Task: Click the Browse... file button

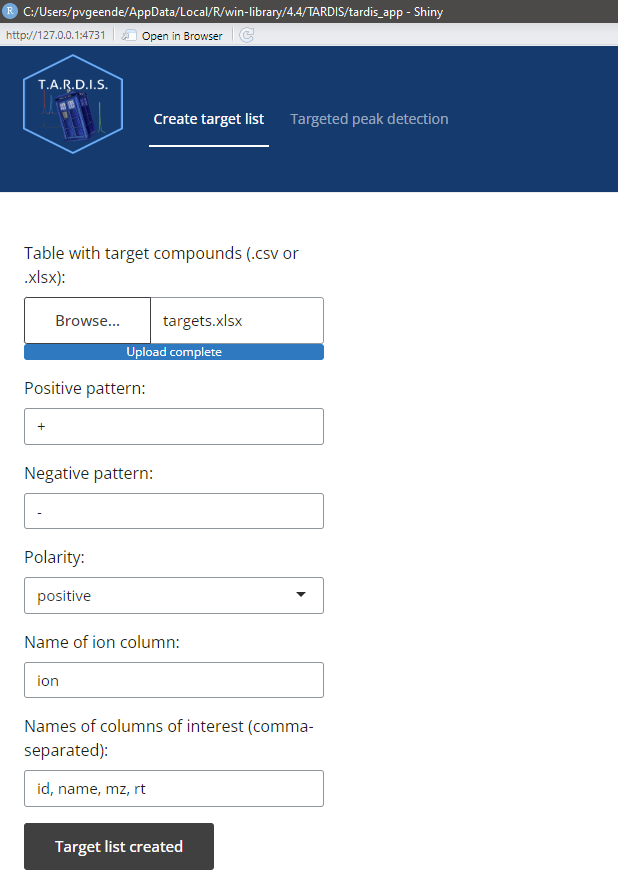Action: (x=87, y=321)
